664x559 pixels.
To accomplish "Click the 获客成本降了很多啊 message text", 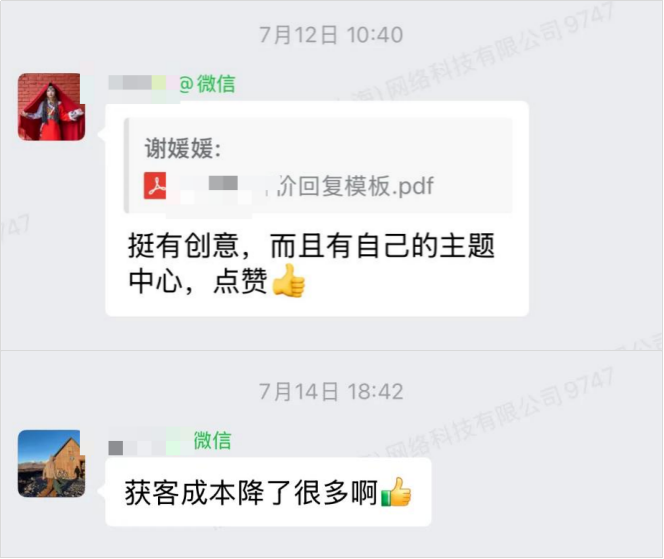I will point(251,493).
